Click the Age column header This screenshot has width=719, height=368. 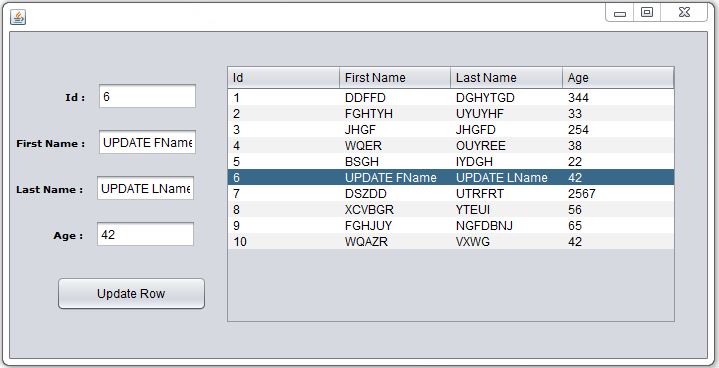[618, 77]
